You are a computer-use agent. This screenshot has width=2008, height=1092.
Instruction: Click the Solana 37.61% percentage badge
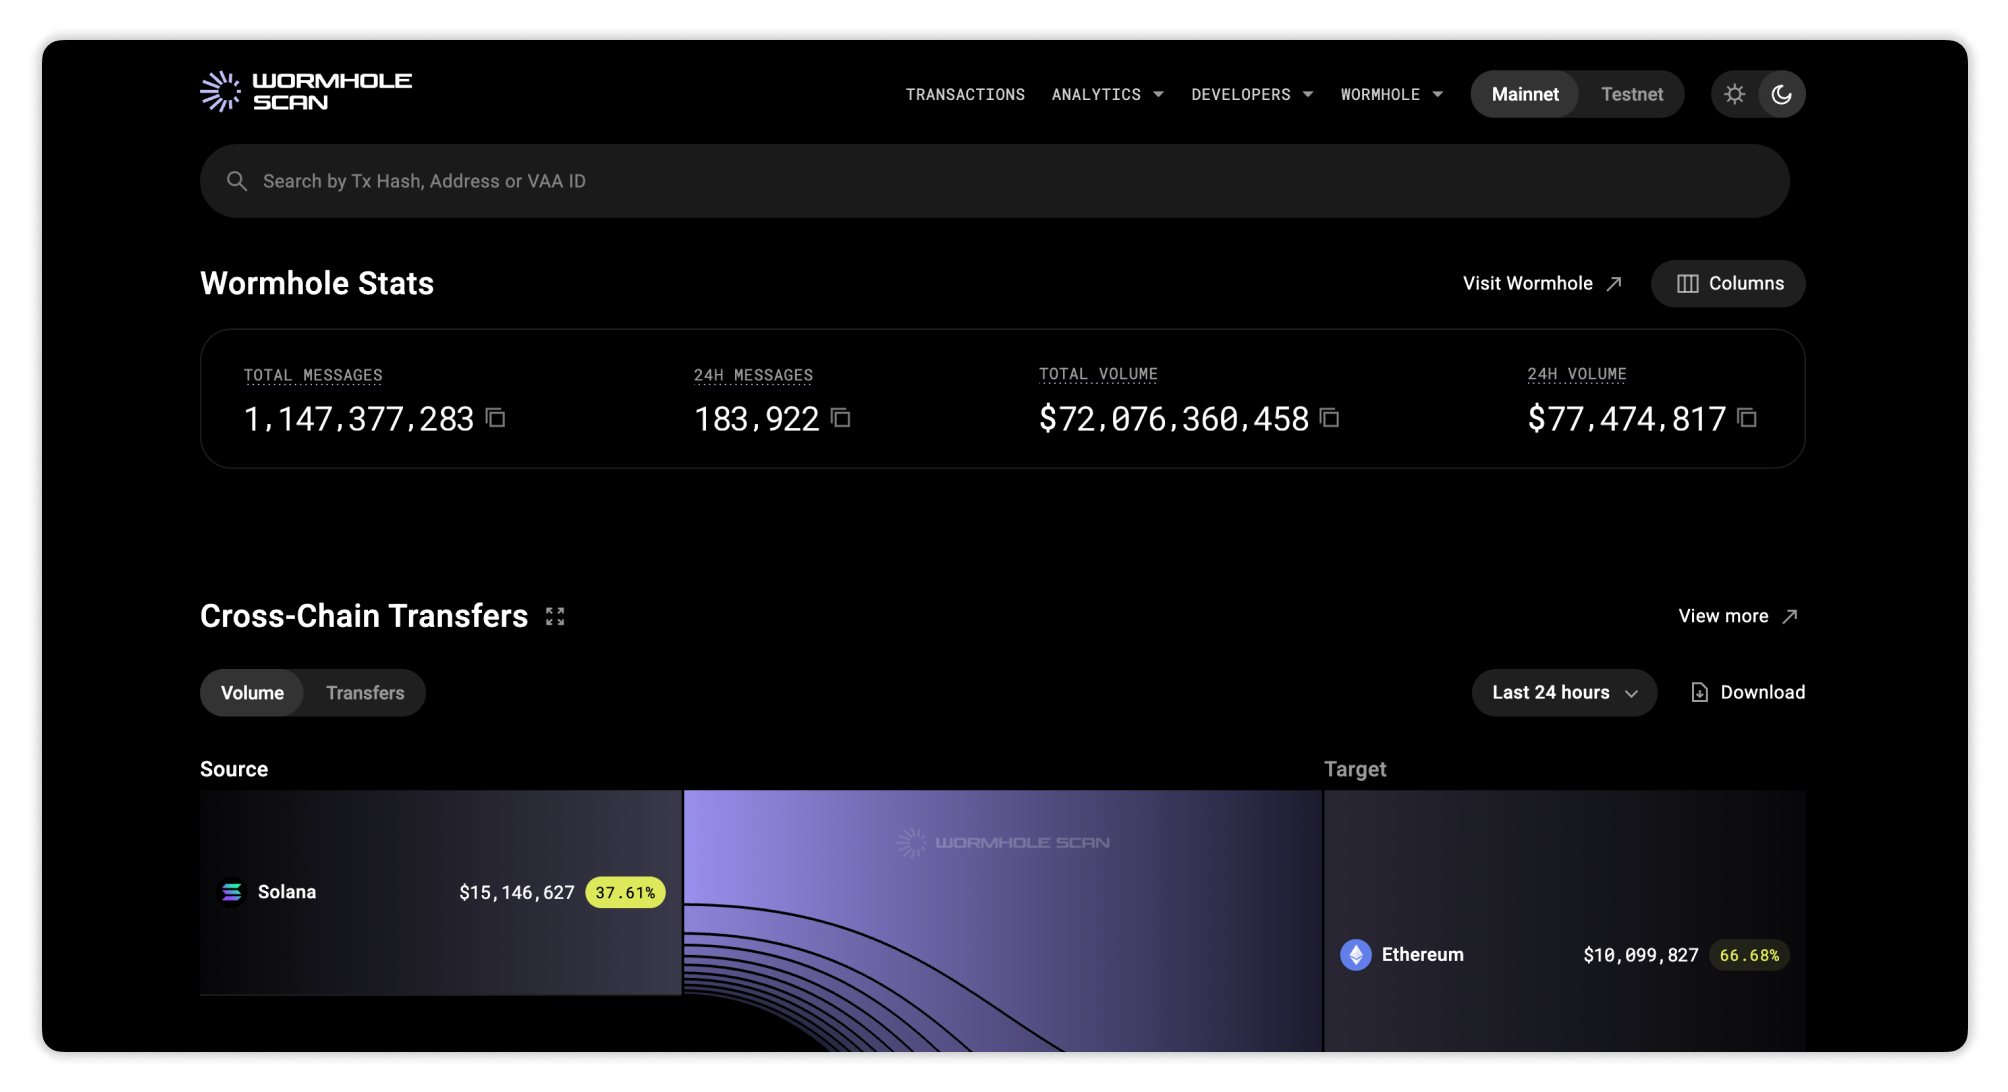625,892
